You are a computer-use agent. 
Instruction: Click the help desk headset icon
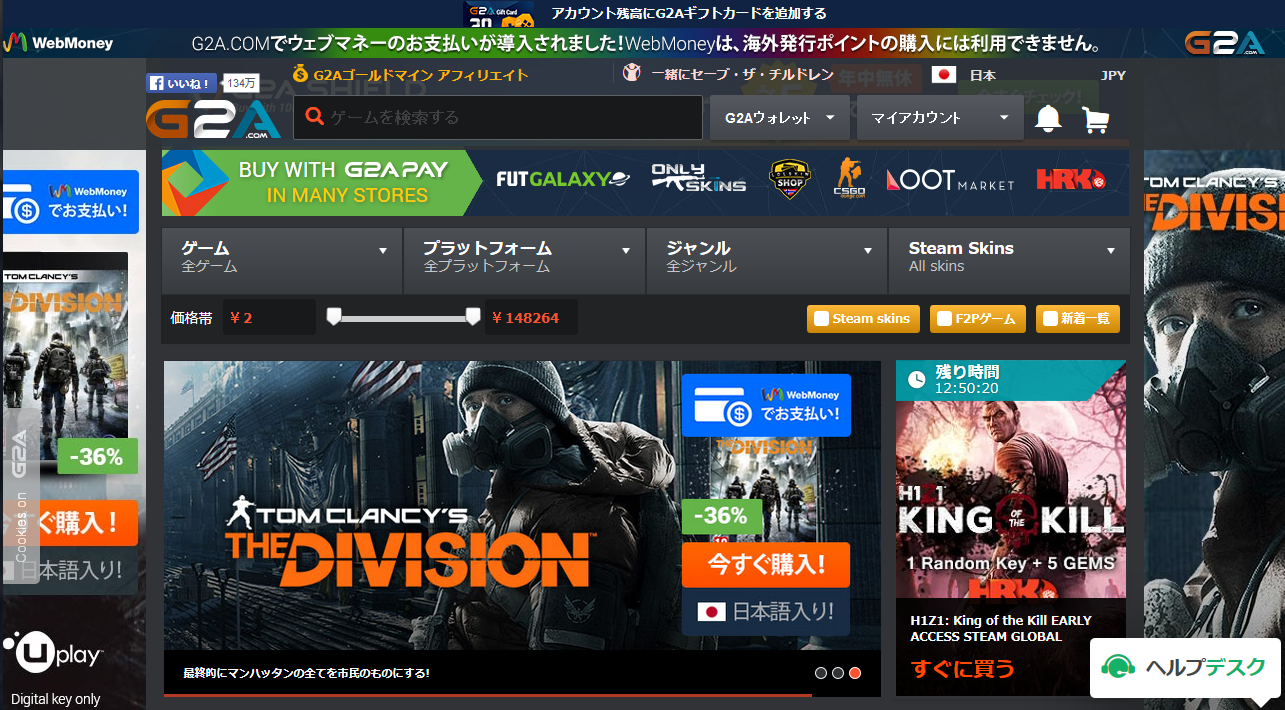(x=1116, y=667)
